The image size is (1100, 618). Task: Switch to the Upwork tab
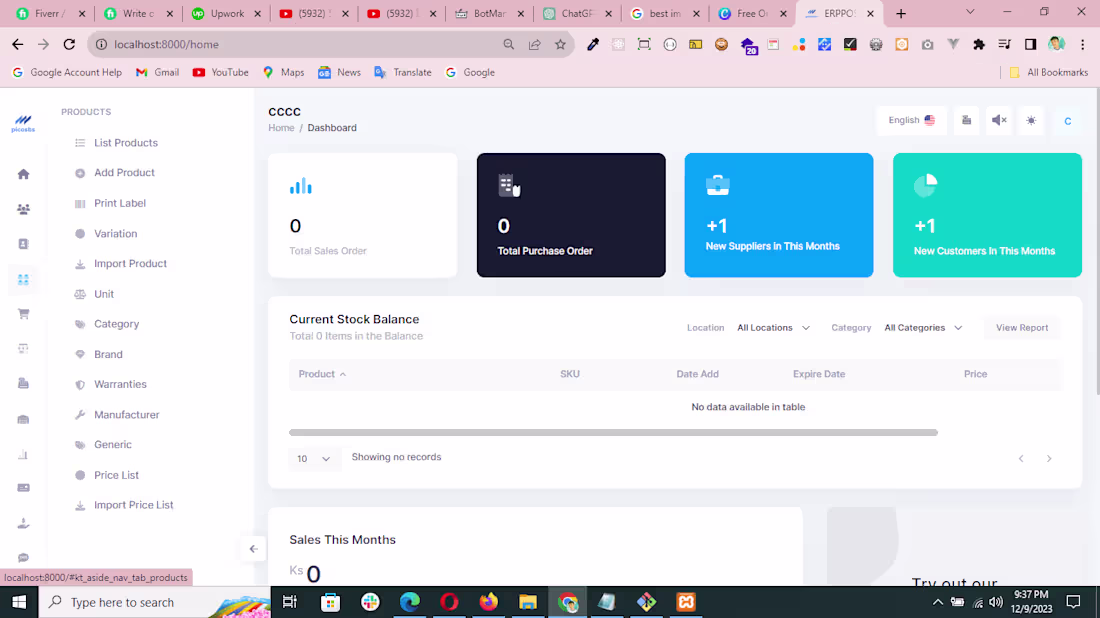click(x=226, y=13)
